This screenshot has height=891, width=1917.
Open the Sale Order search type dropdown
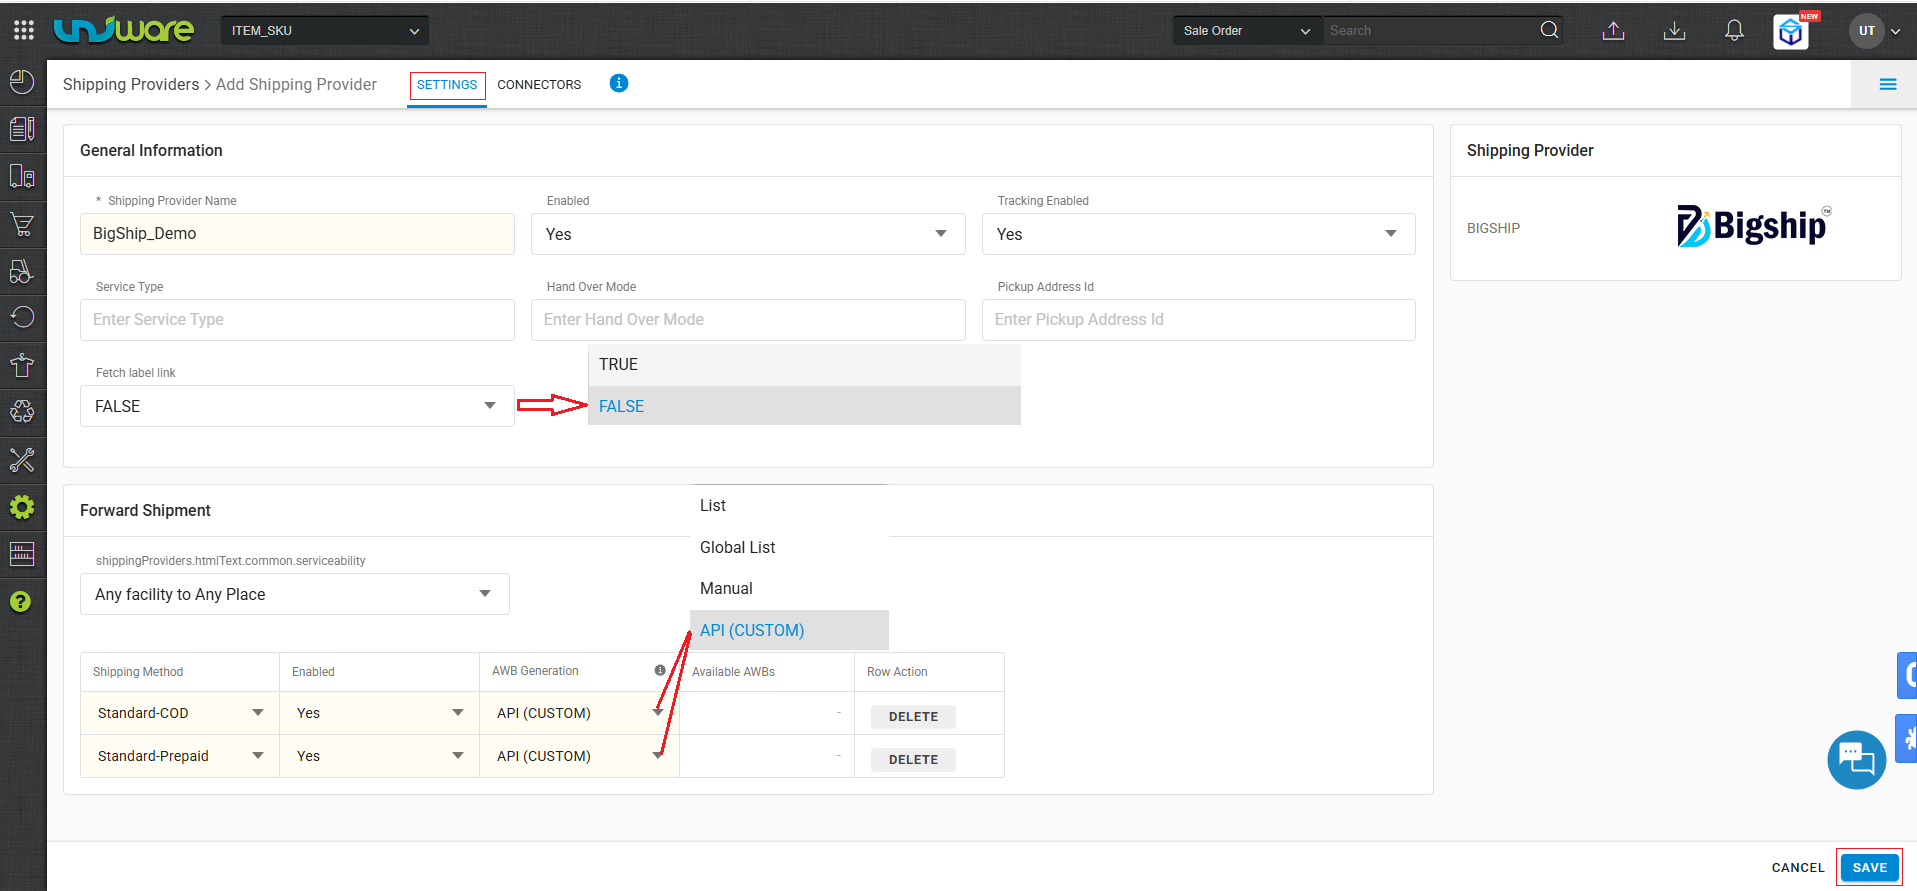click(1247, 31)
